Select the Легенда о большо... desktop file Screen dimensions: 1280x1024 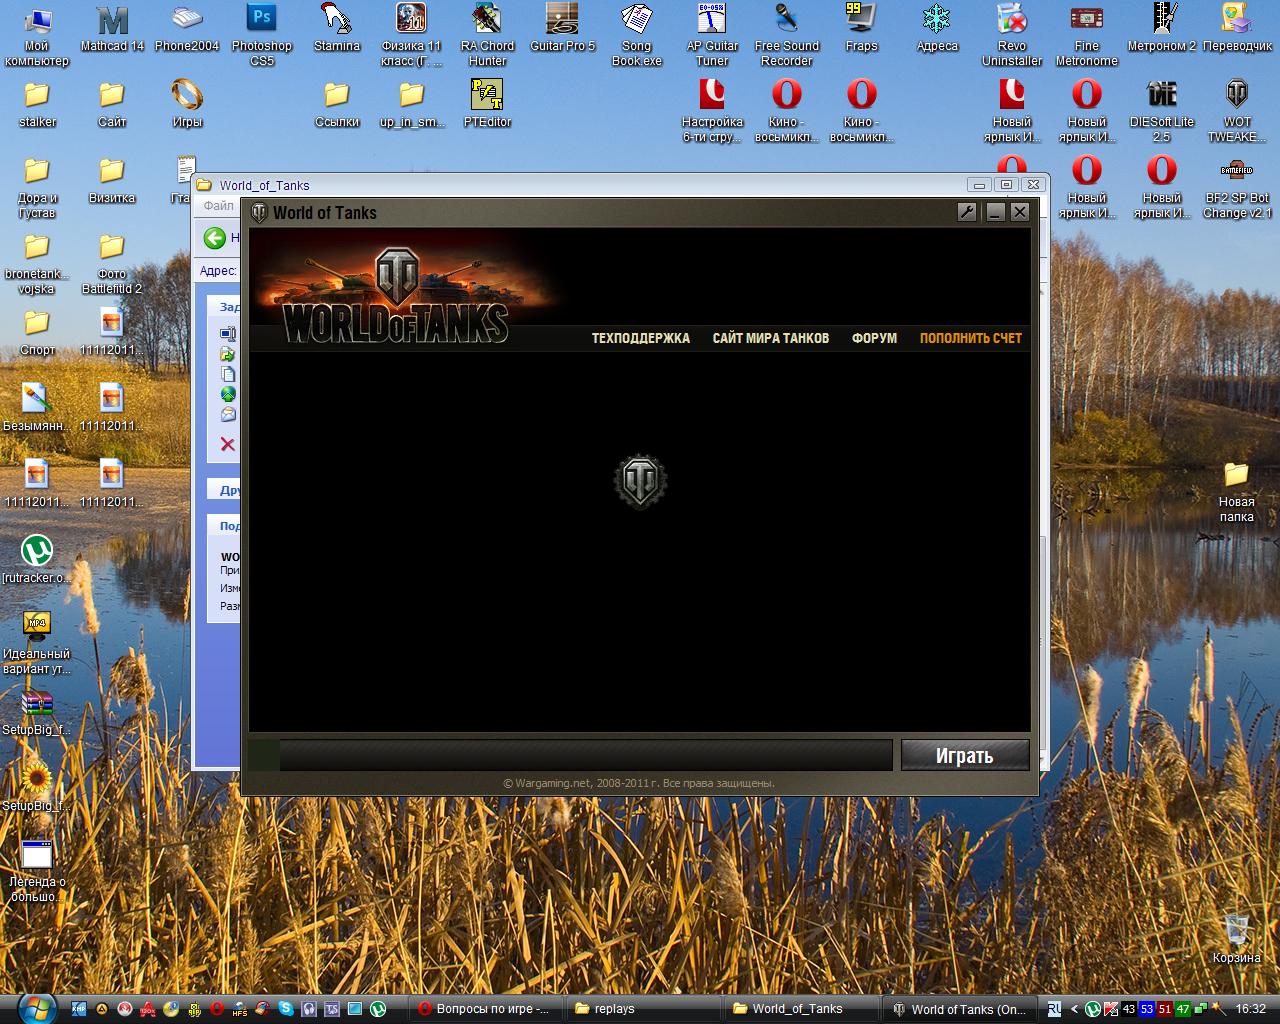(x=37, y=872)
